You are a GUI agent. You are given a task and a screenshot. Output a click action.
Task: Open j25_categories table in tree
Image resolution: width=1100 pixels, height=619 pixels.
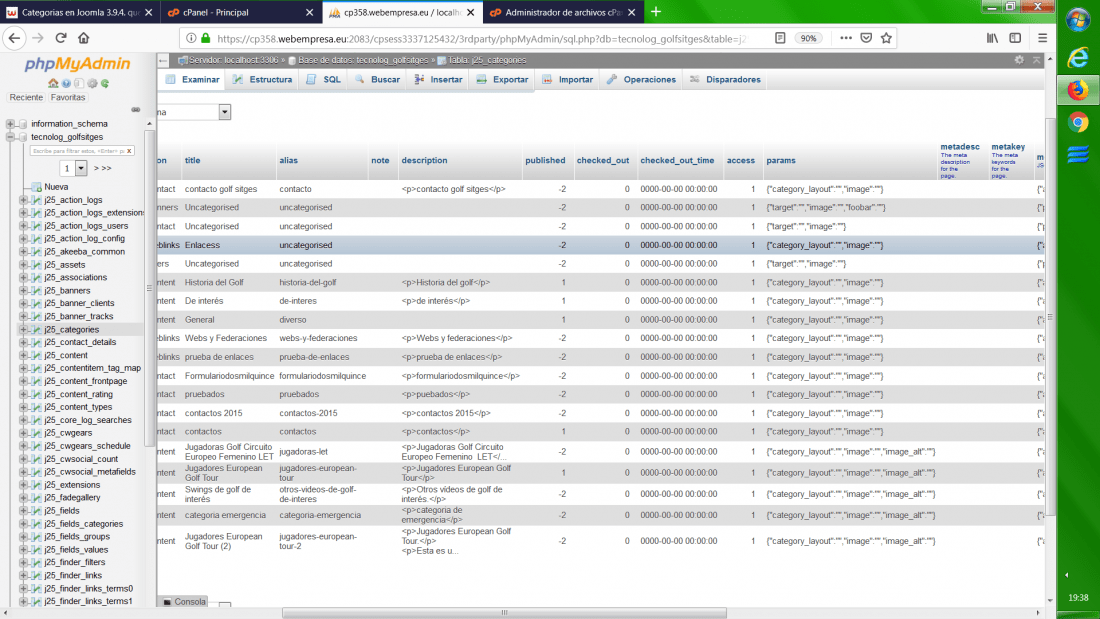click(x=72, y=330)
